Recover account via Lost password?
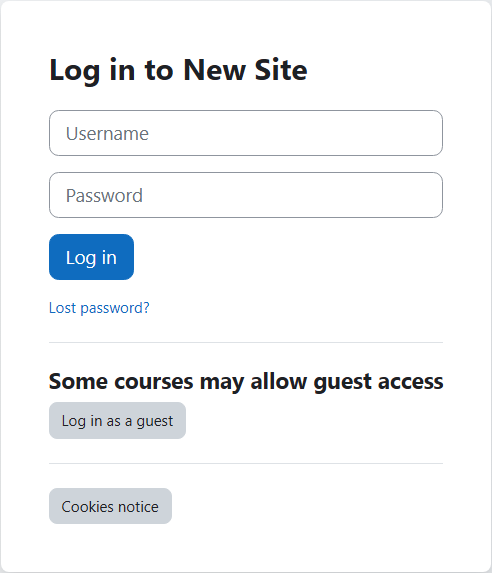Viewport: 492px width, 573px height. (x=99, y=308)
